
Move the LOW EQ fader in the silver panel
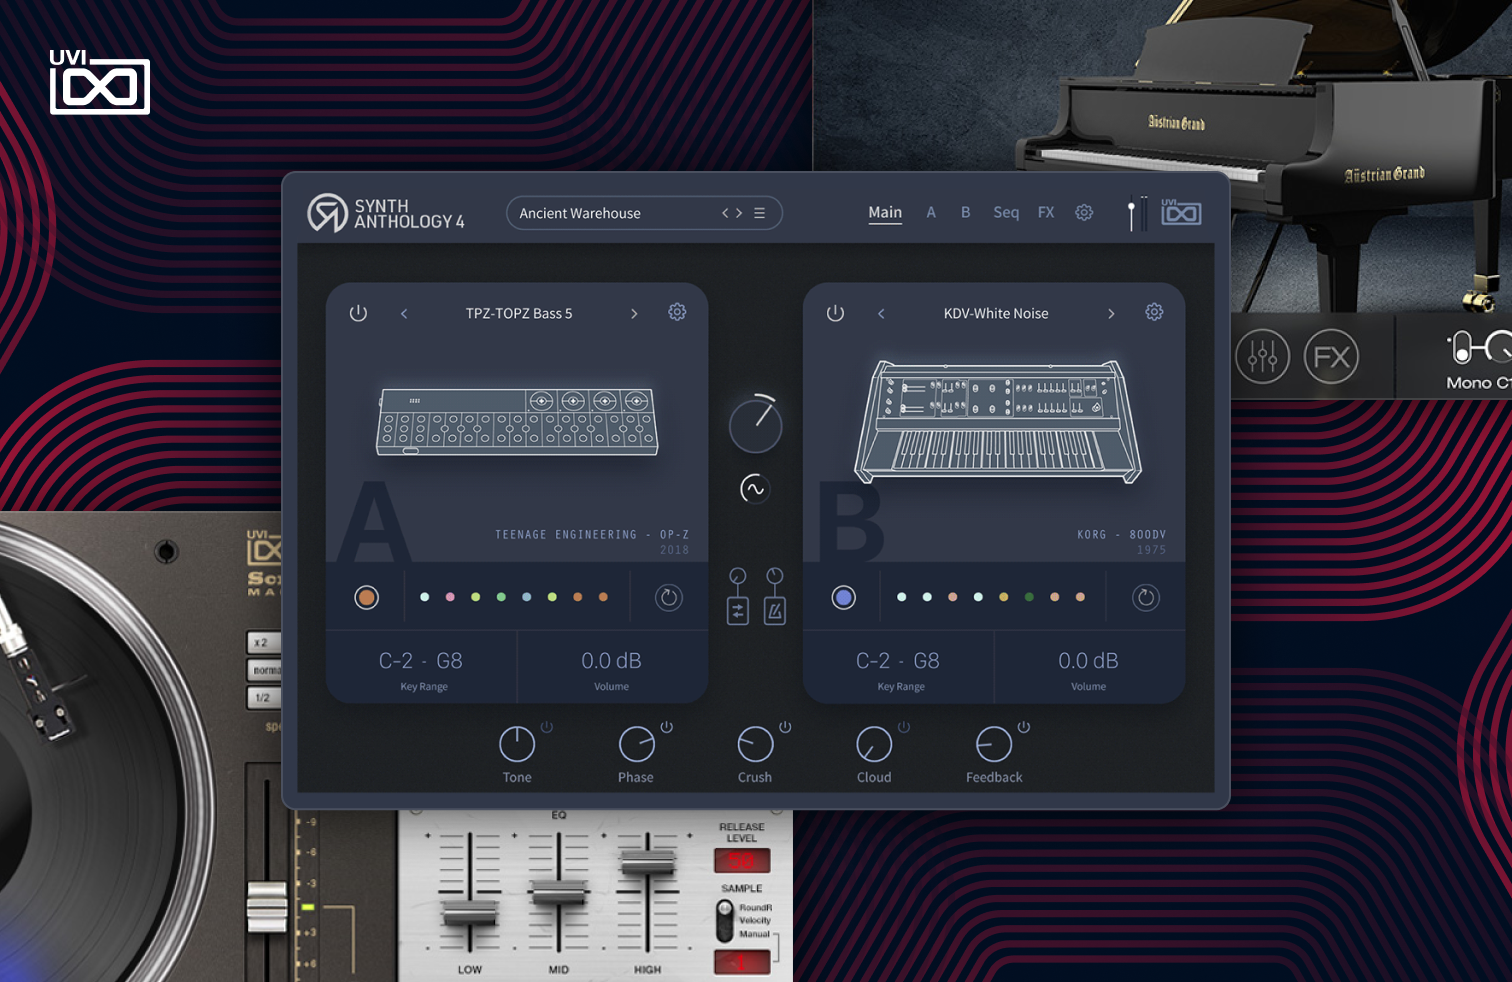pyautogui.click(x=469, y=911)
